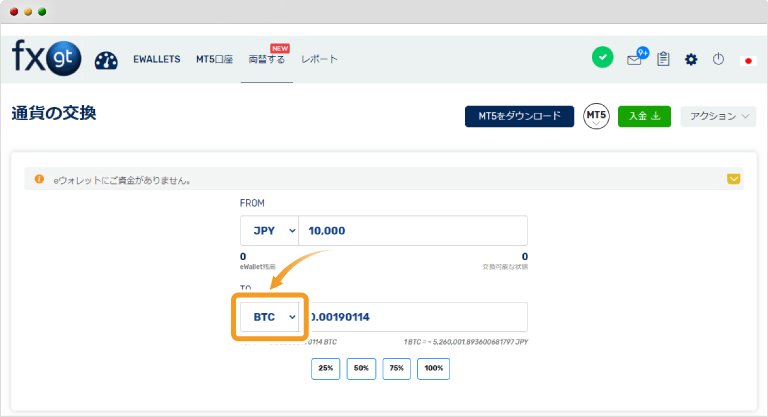768x417 pixels.
Task: Click MT5をダウンロード button
Action: [519, 116]
